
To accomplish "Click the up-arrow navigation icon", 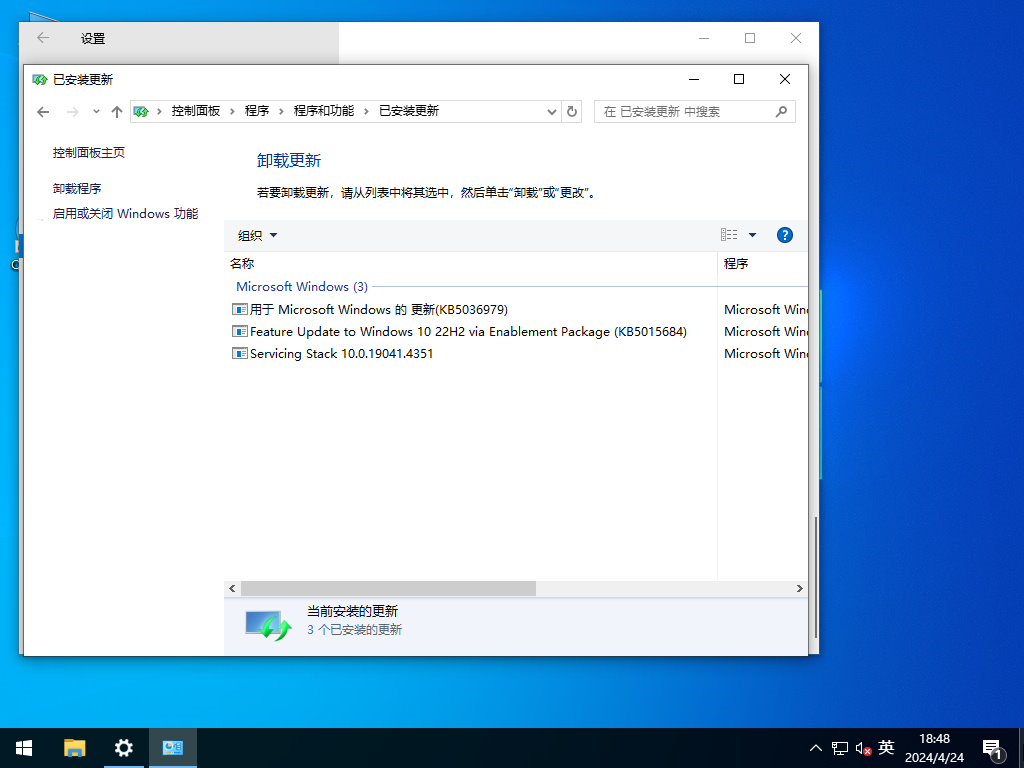I will coord(116,111).
